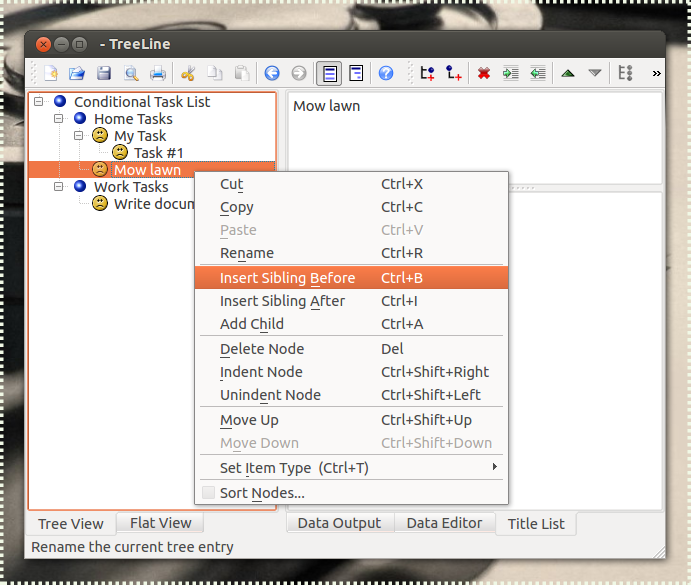
Task: Choose Cut from the context menu
Action: [x=352, y=184]
